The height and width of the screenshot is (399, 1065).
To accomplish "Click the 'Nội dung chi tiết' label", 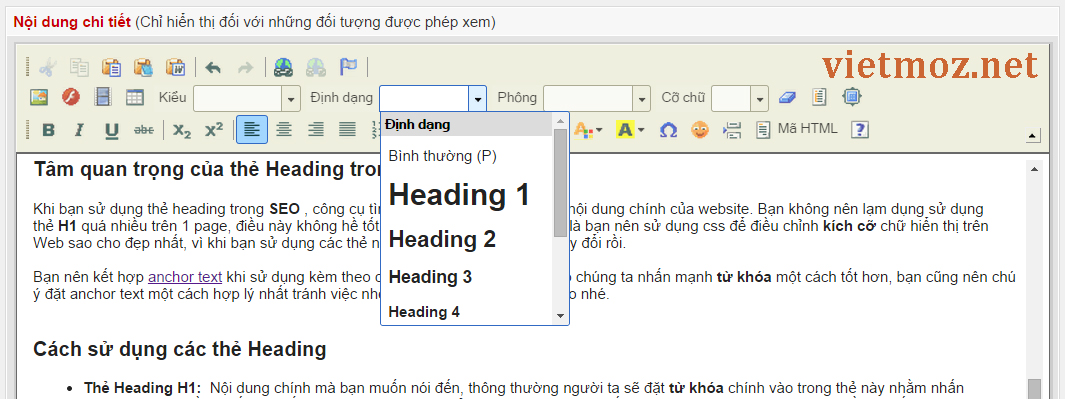I will point(72,22).
